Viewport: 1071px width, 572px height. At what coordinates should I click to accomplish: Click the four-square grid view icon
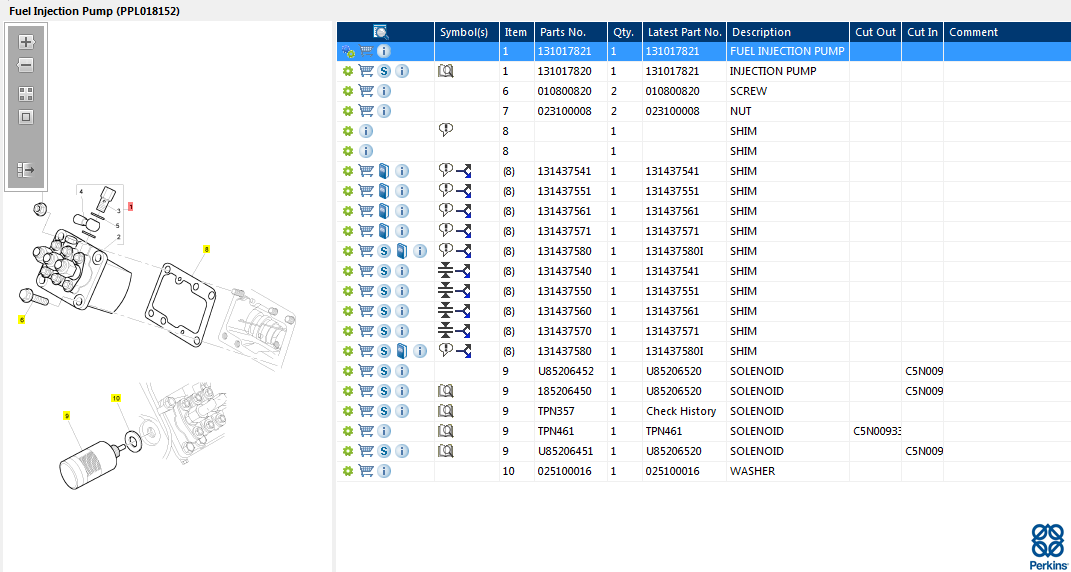click(26, 94)
